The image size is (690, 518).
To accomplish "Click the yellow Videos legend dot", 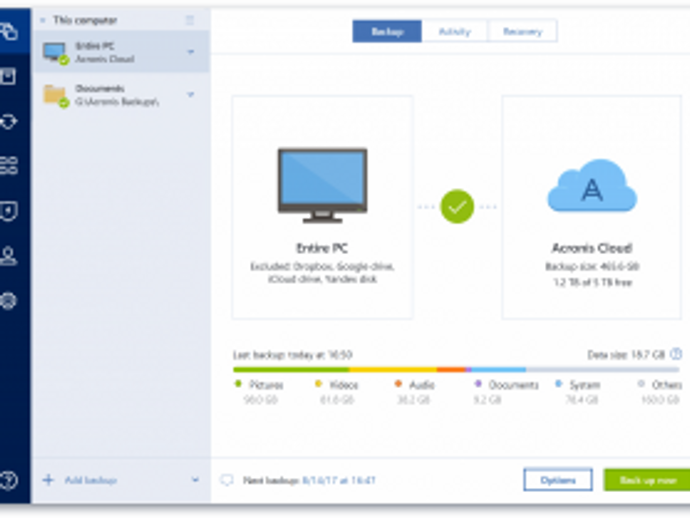I will coord(319,384).
